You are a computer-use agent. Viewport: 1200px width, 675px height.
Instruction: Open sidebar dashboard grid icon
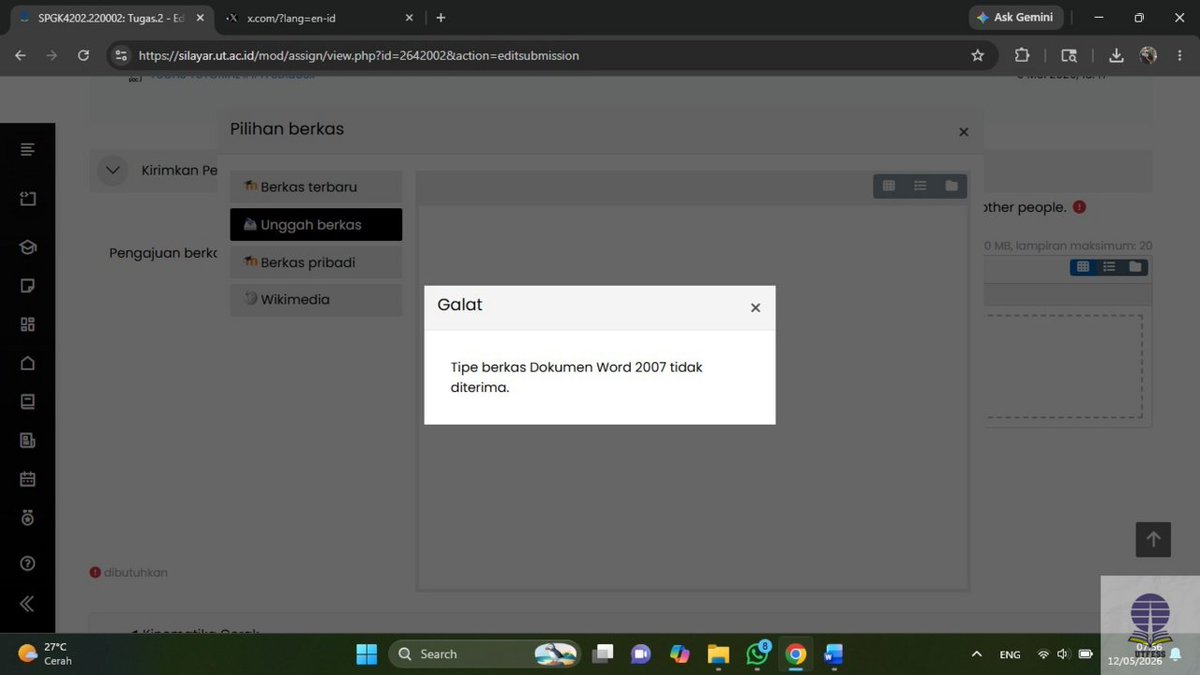tap(27, 324)
